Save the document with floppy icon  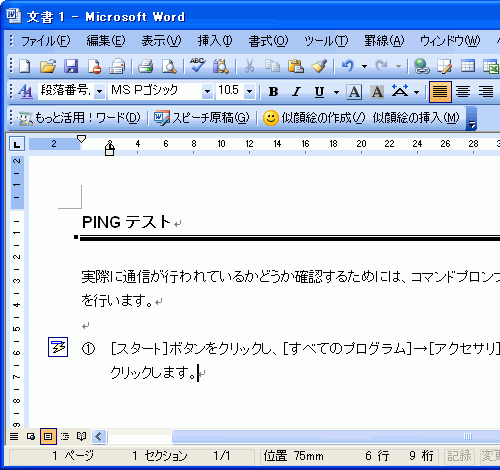point(71,66)
